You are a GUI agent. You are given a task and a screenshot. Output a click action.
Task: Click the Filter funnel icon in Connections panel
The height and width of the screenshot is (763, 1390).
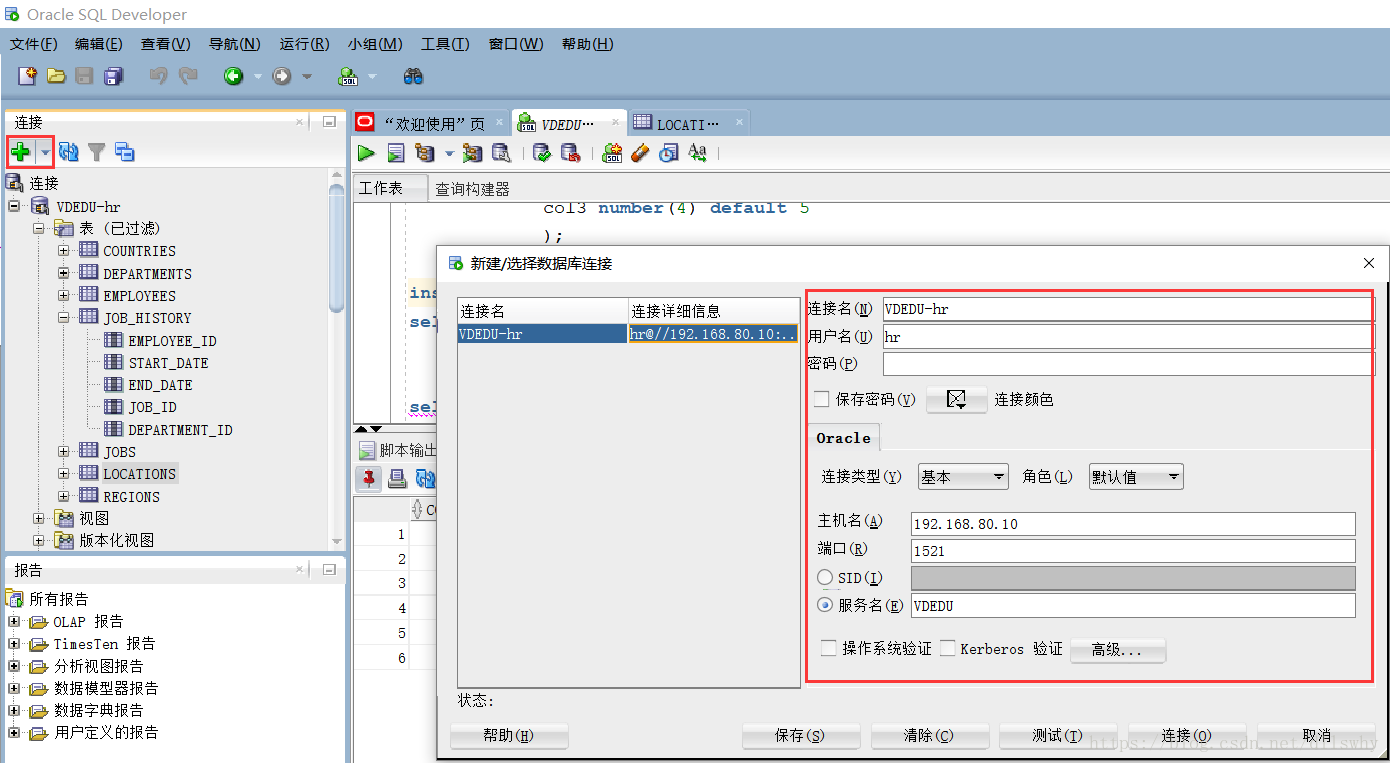(96, 152)
